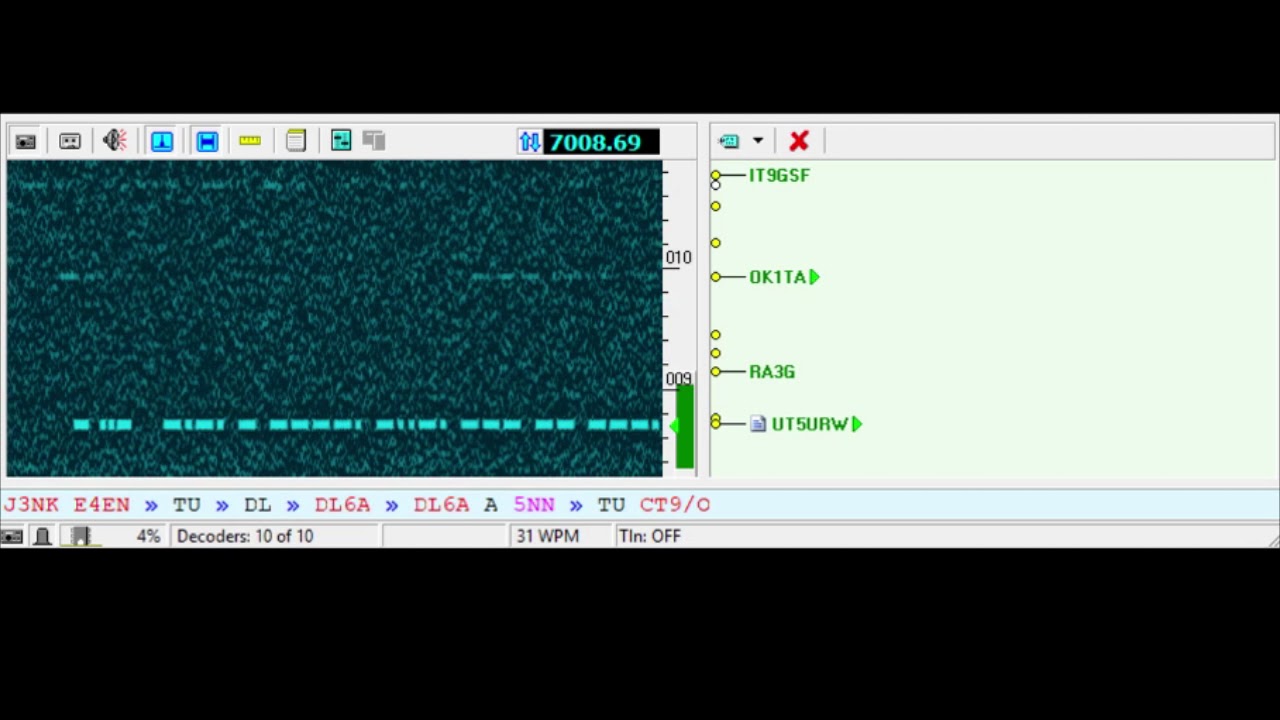Click the yellow marker dot beside OK1TA

715,277
